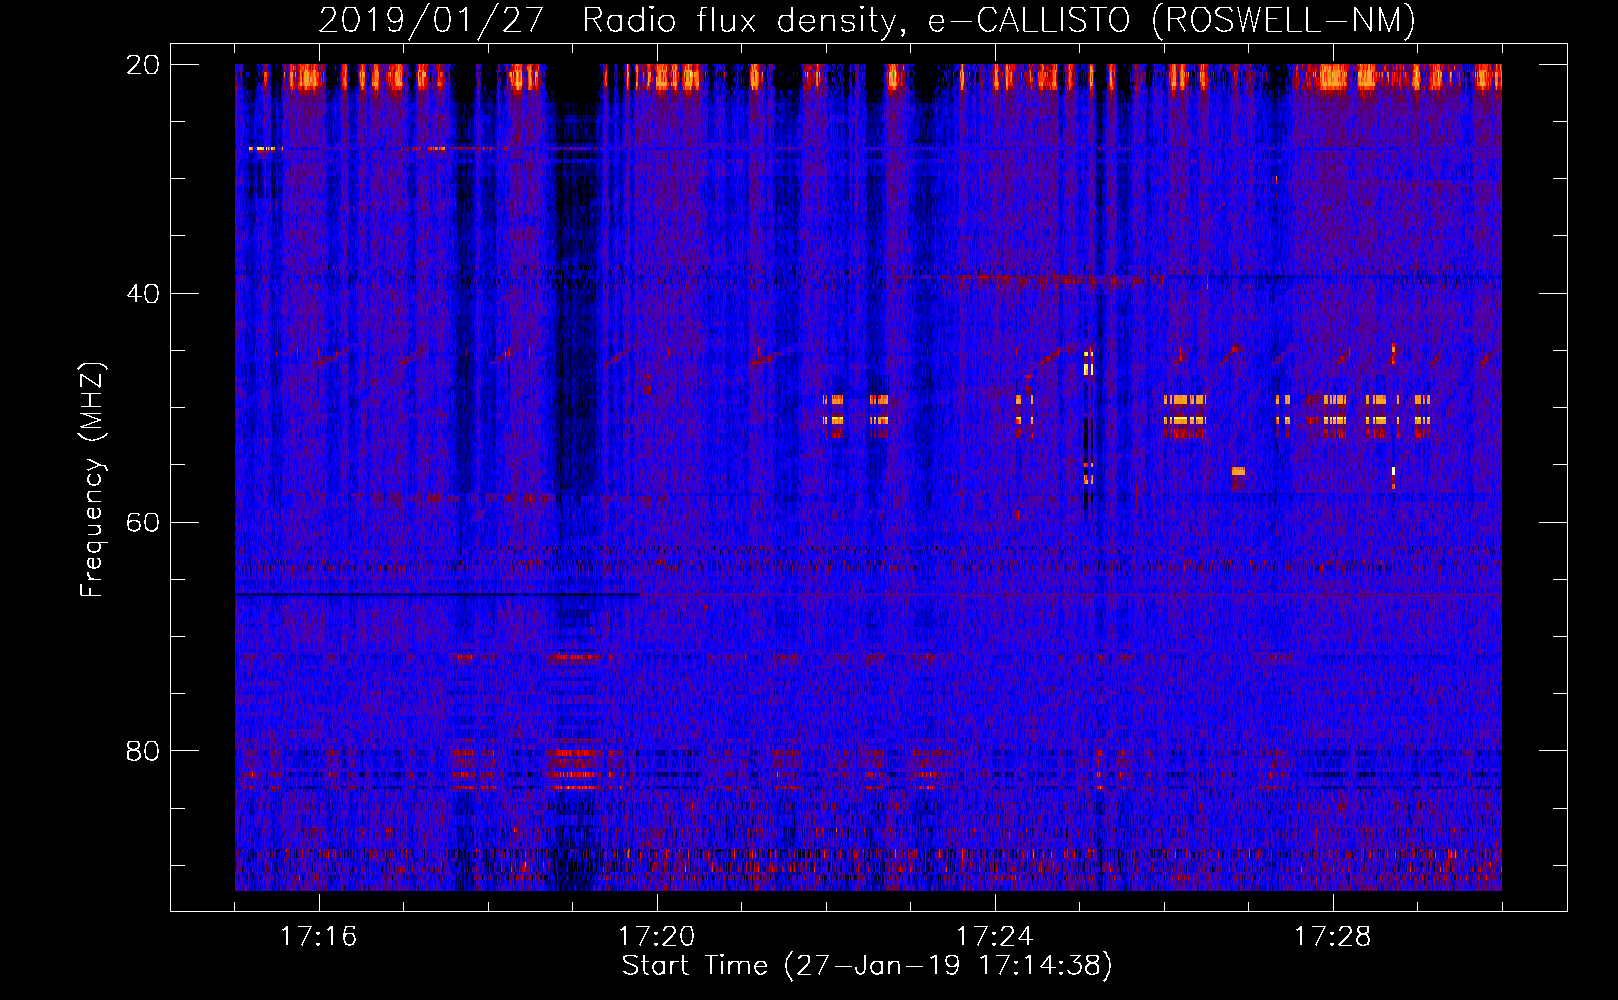Click the "Start Time (27-Jan-19 17:14:38)" label
The image size is (1618, 1000).
tap(867, 966)
